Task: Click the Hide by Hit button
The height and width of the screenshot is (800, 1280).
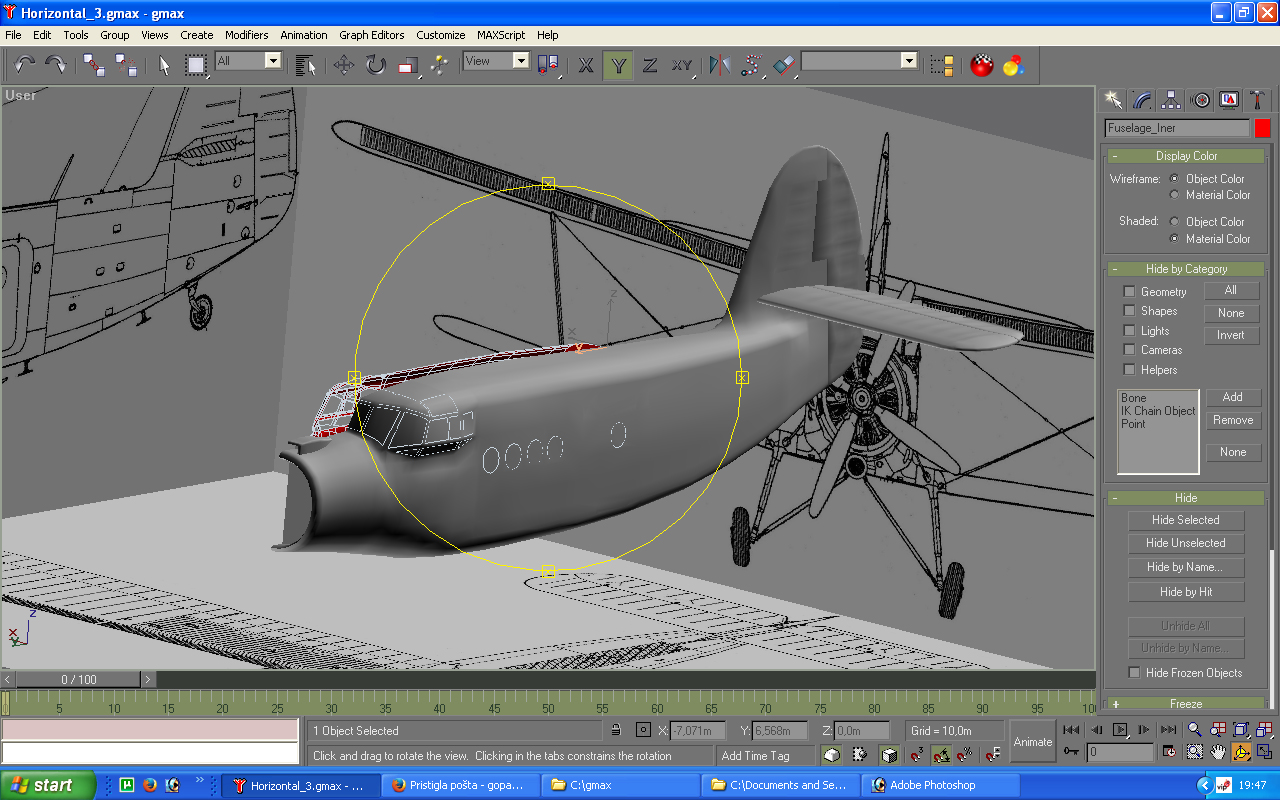Action: pos(1186,592)
